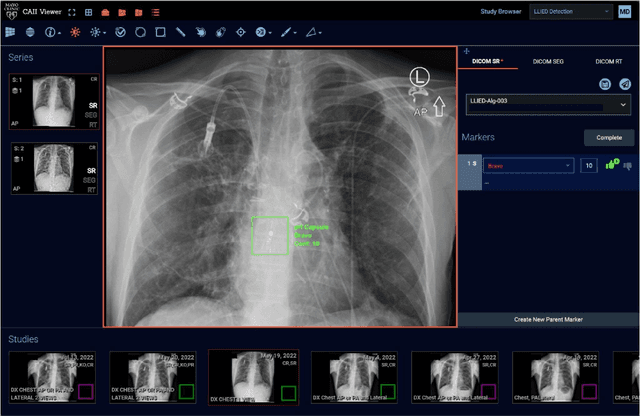Open the May 19, 2022 study thumbnail

pyautogui.click(x=254, y=376)
